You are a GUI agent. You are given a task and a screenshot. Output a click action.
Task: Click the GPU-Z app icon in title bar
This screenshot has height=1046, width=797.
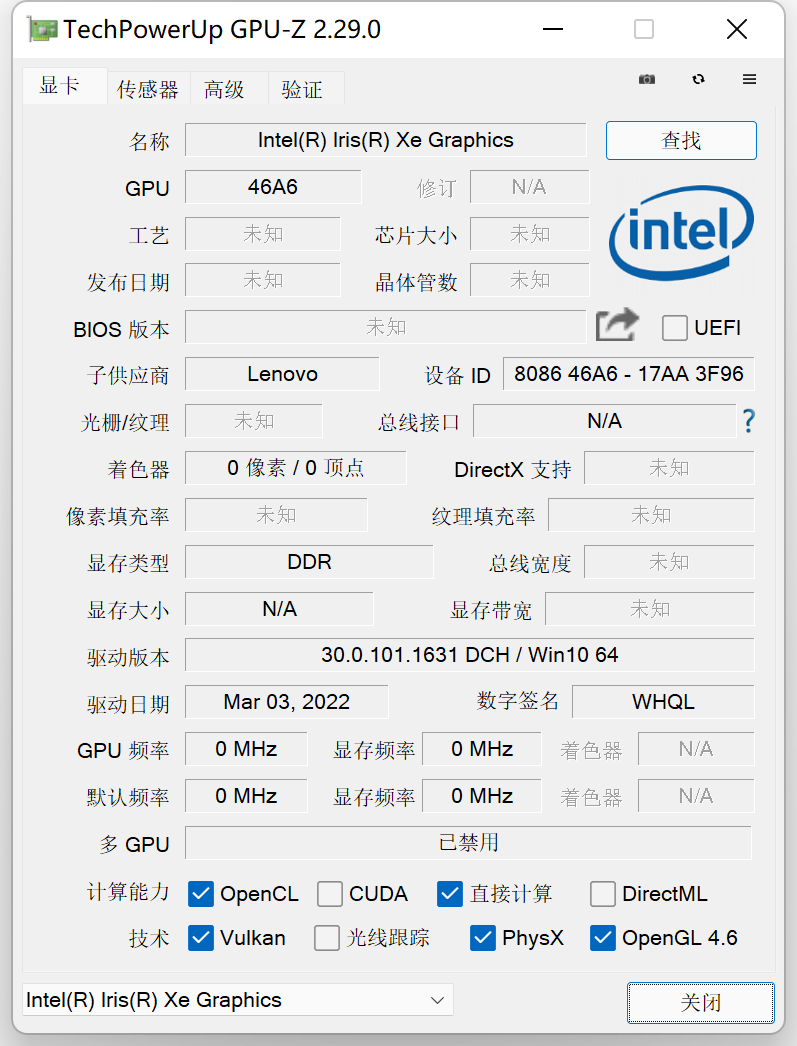pos(41,30)
